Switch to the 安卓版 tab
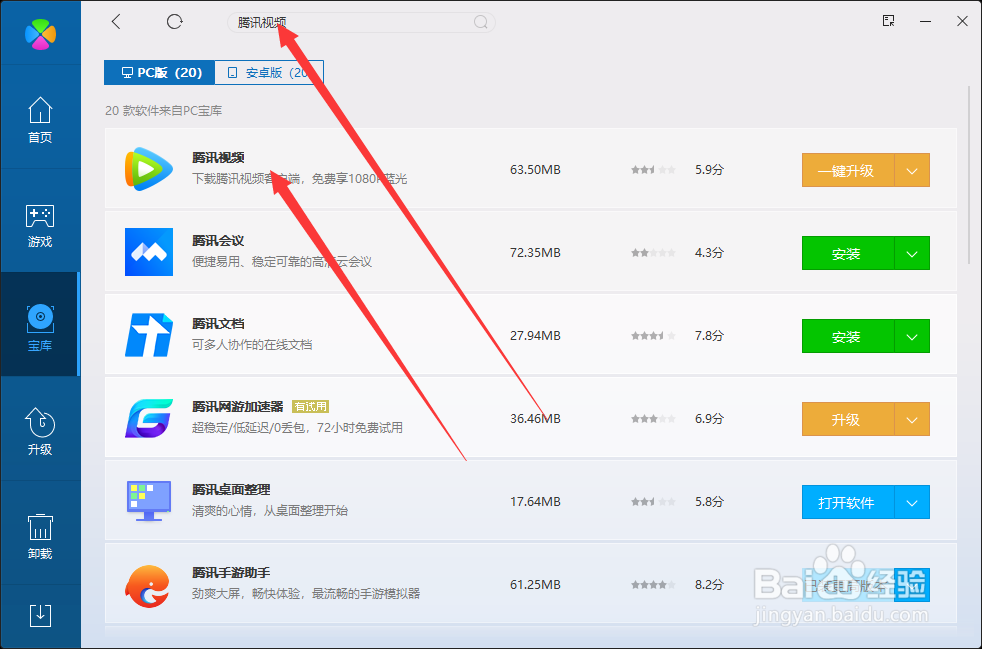This screenshot has width=982, height=649. (x=269, y=73)
